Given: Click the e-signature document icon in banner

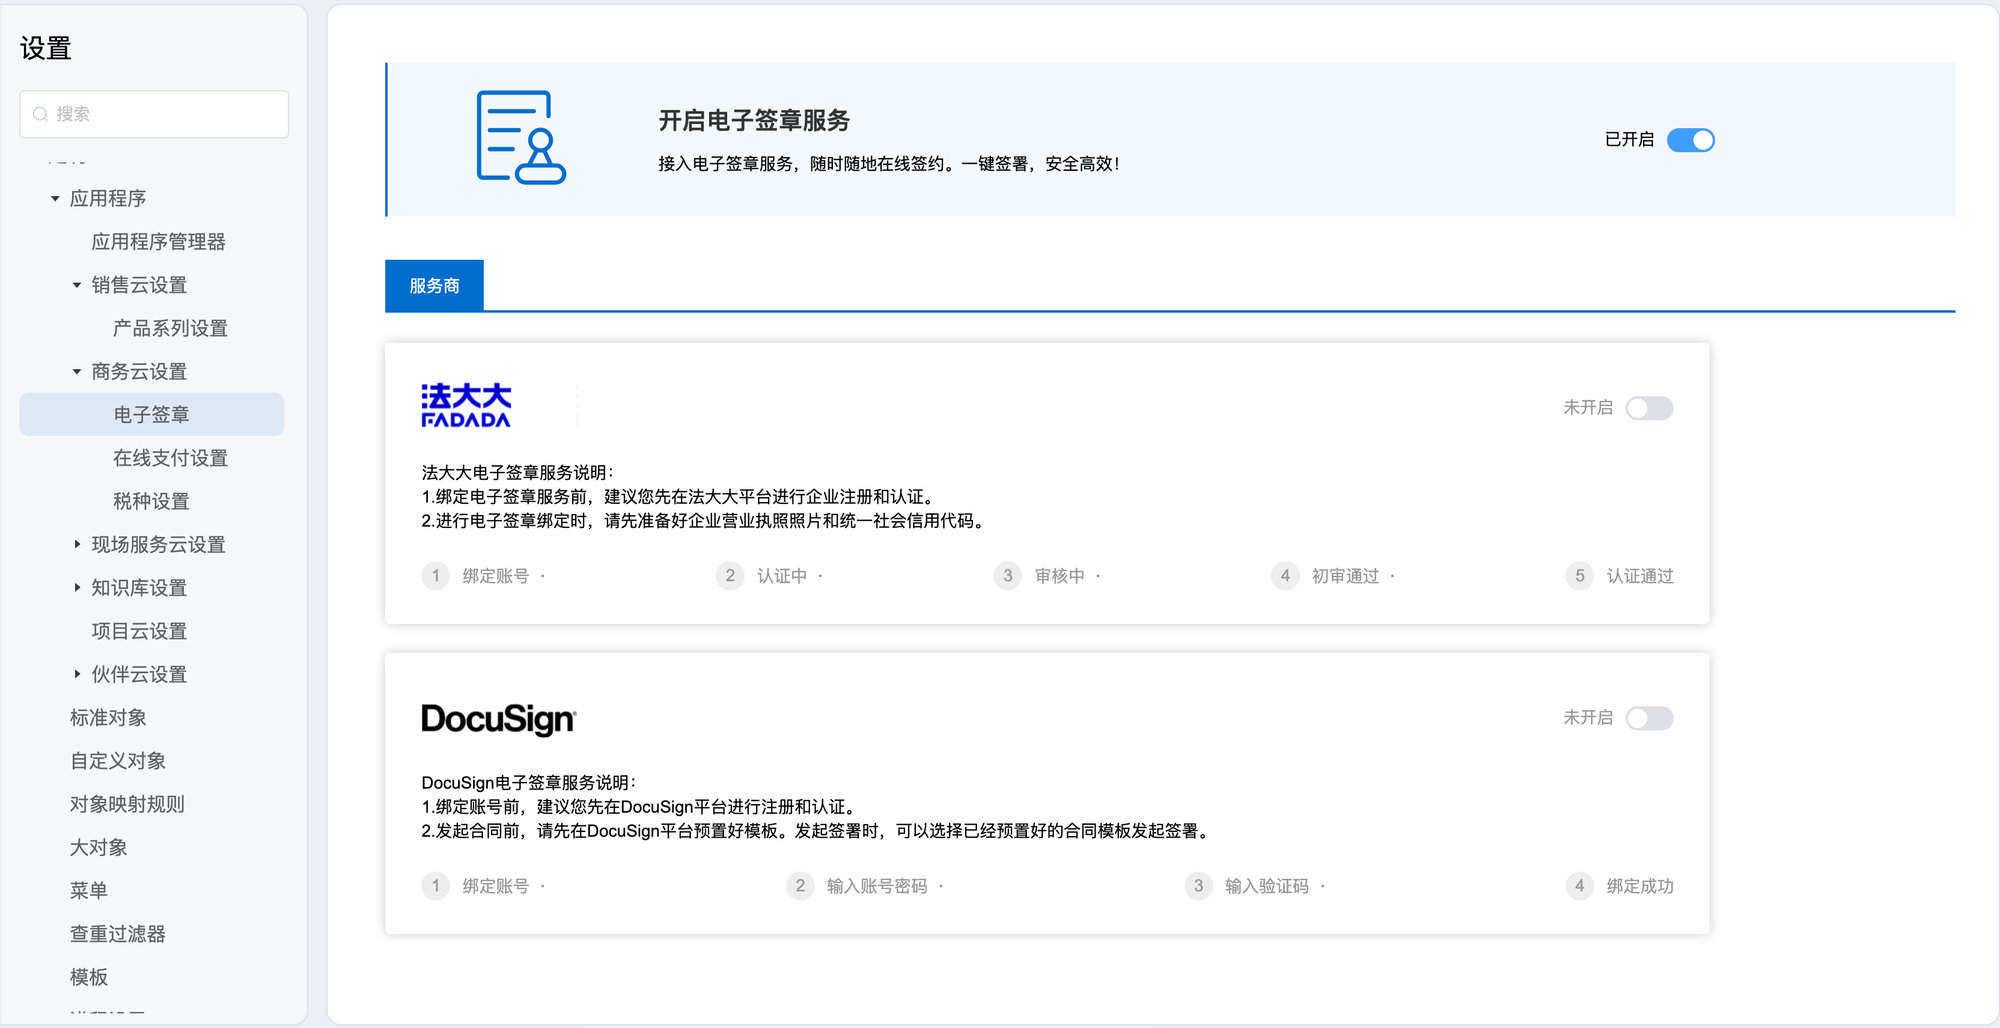Looking at the screenshot, I should (x=521, y=138).
